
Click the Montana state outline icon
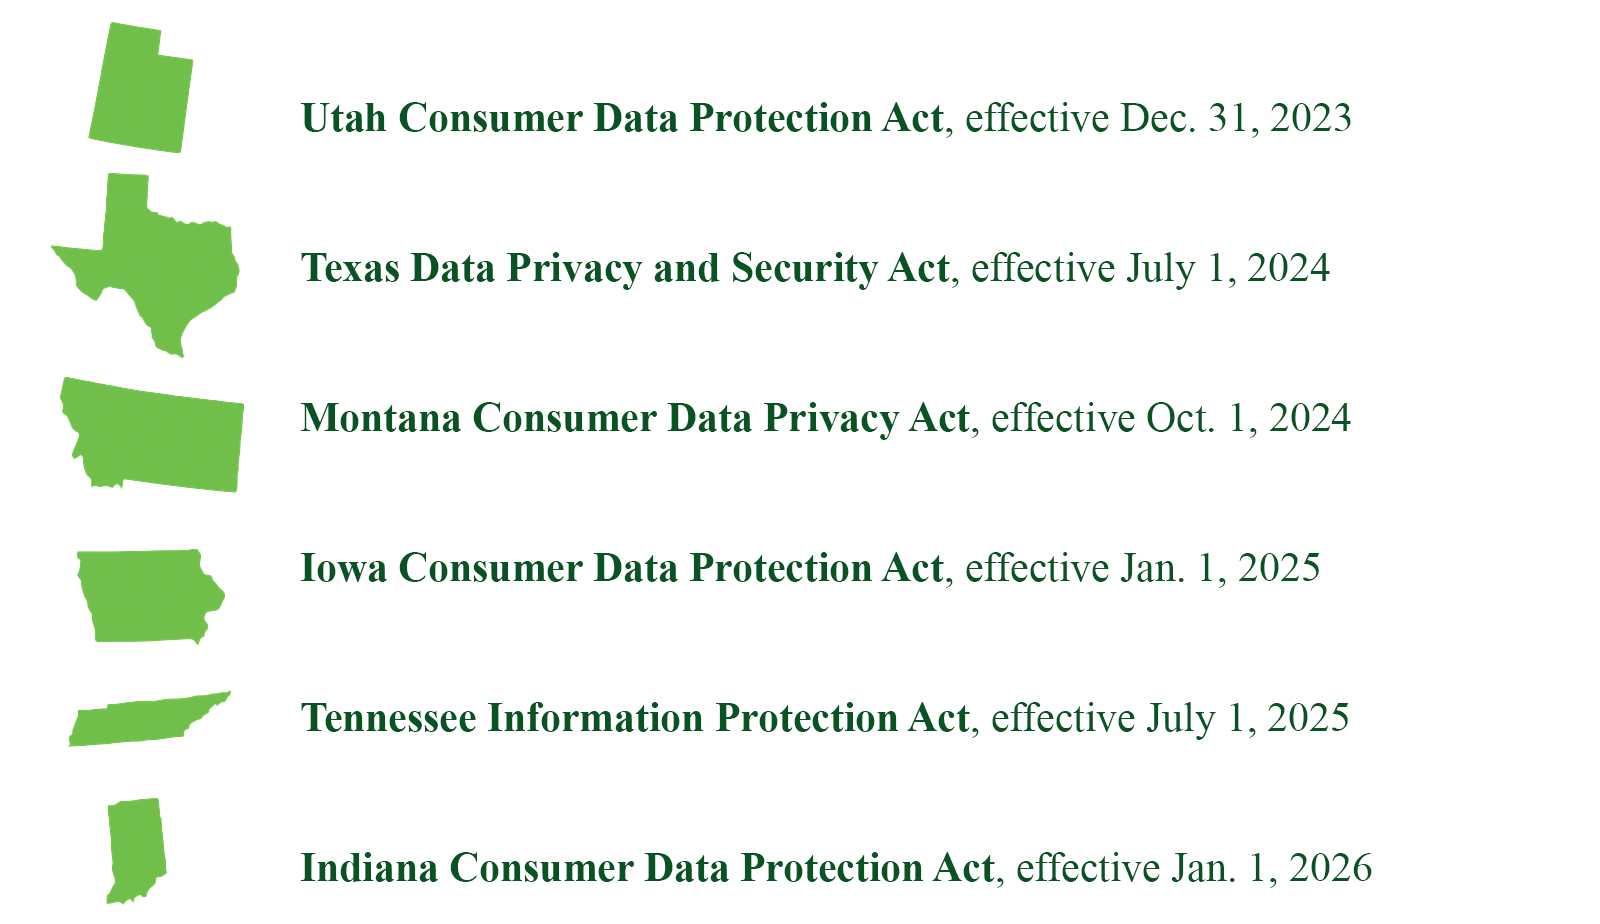(155, 437)
